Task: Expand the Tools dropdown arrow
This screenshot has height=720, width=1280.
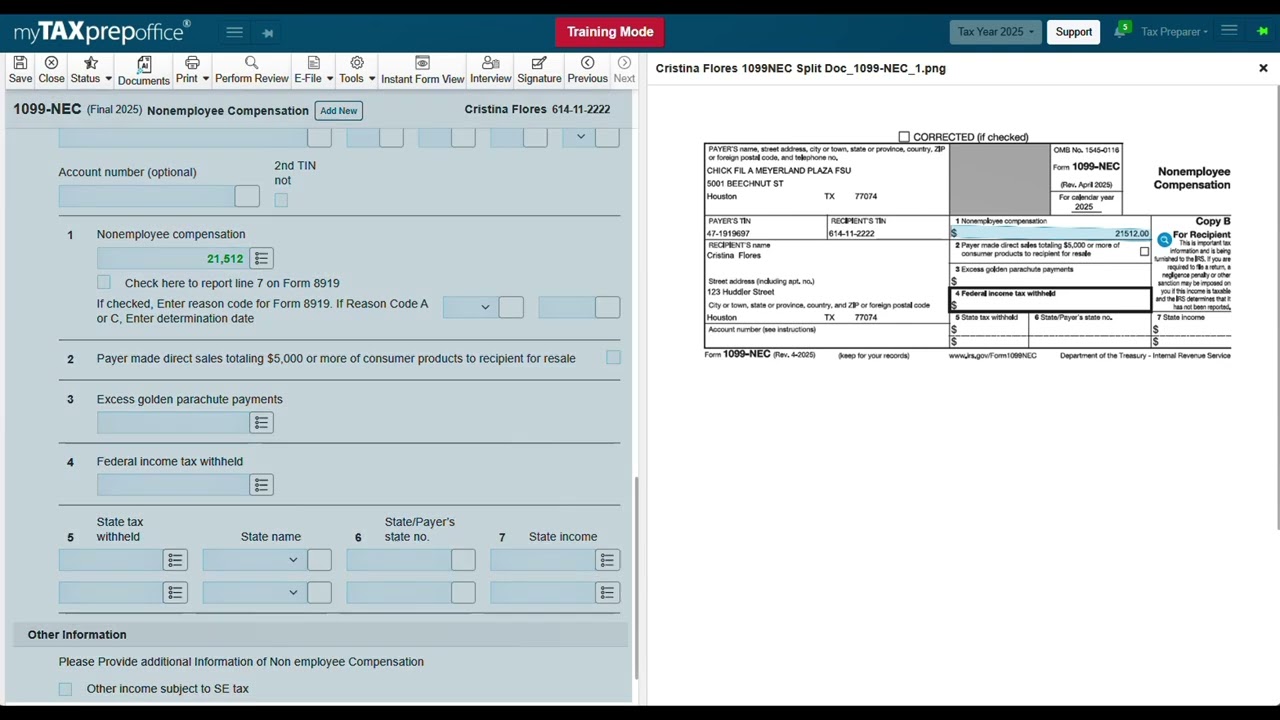Action: click(x=371, y=79)
